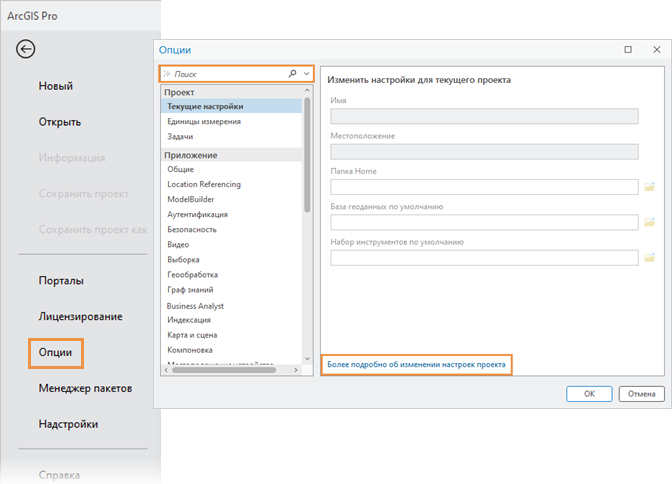Open Менеджер пакетов page
672x484 pixels.
85,388
